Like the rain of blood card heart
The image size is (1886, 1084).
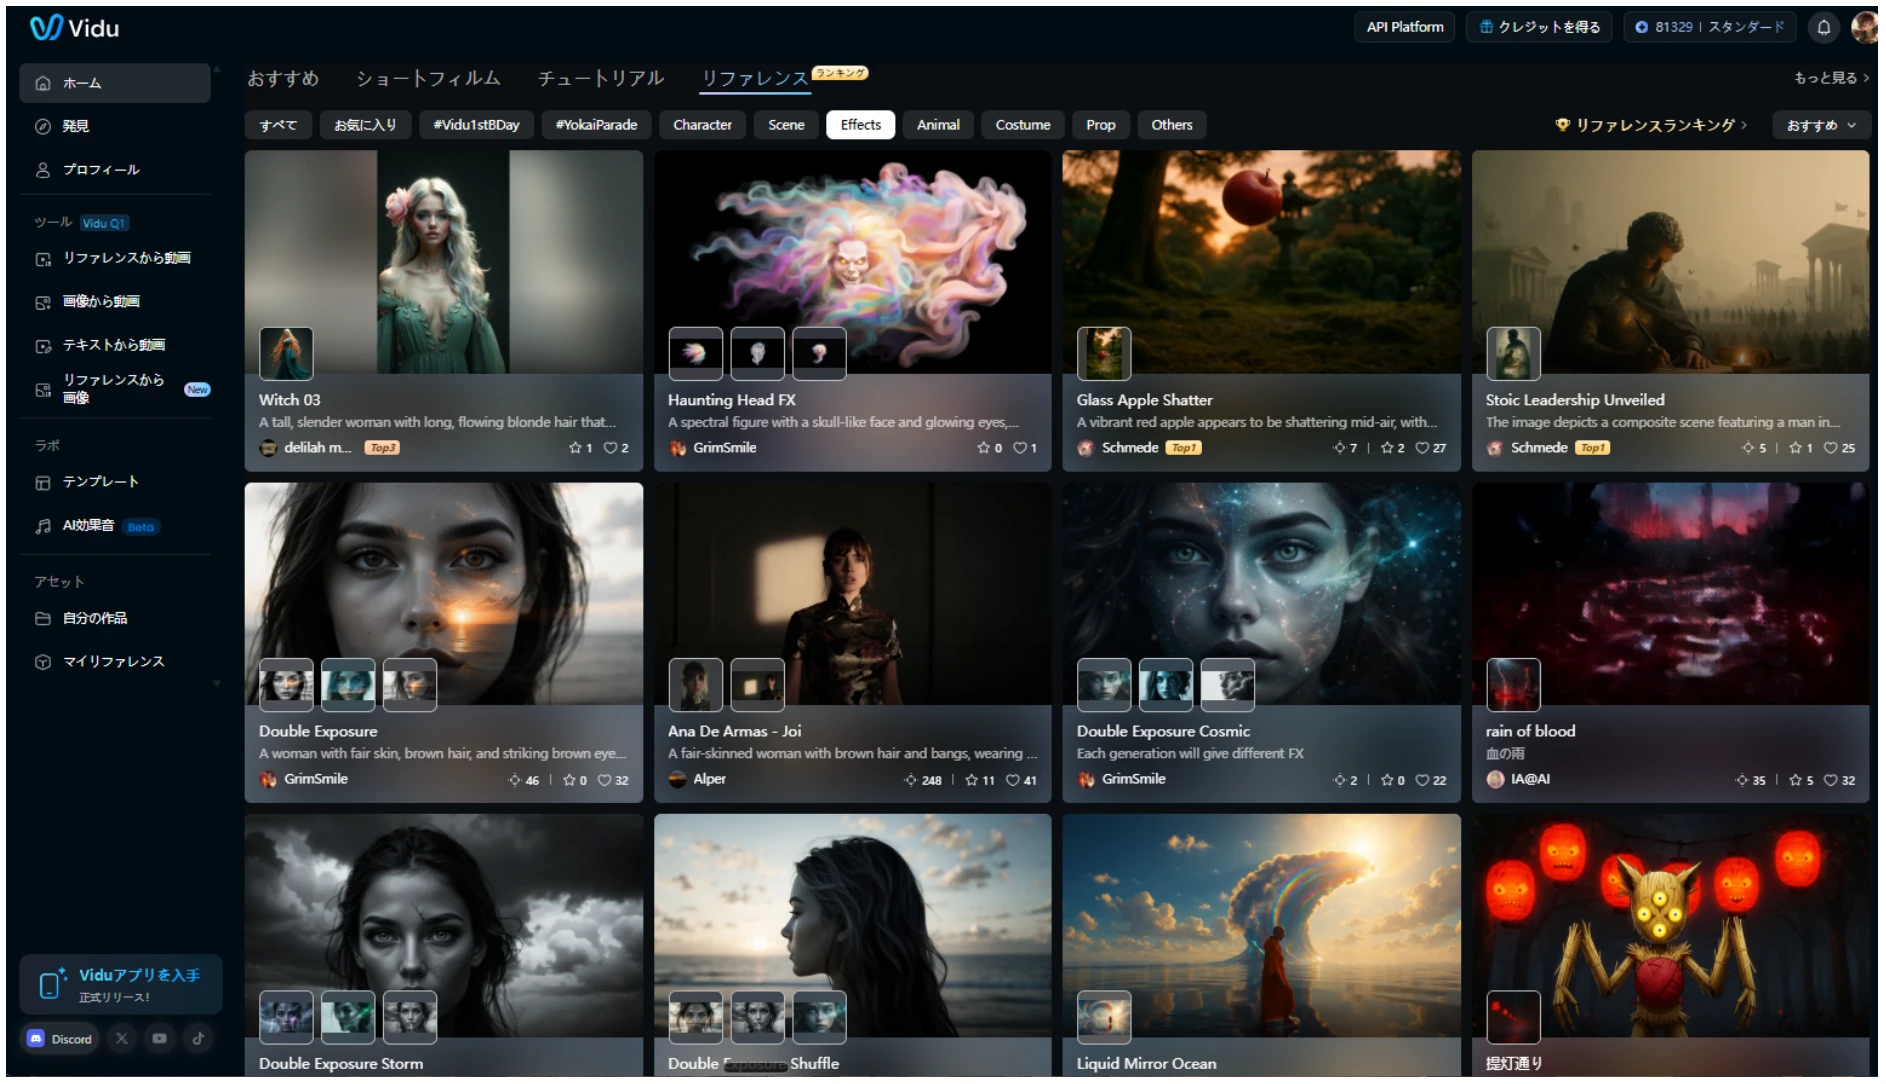click(x=1830, y=780)
